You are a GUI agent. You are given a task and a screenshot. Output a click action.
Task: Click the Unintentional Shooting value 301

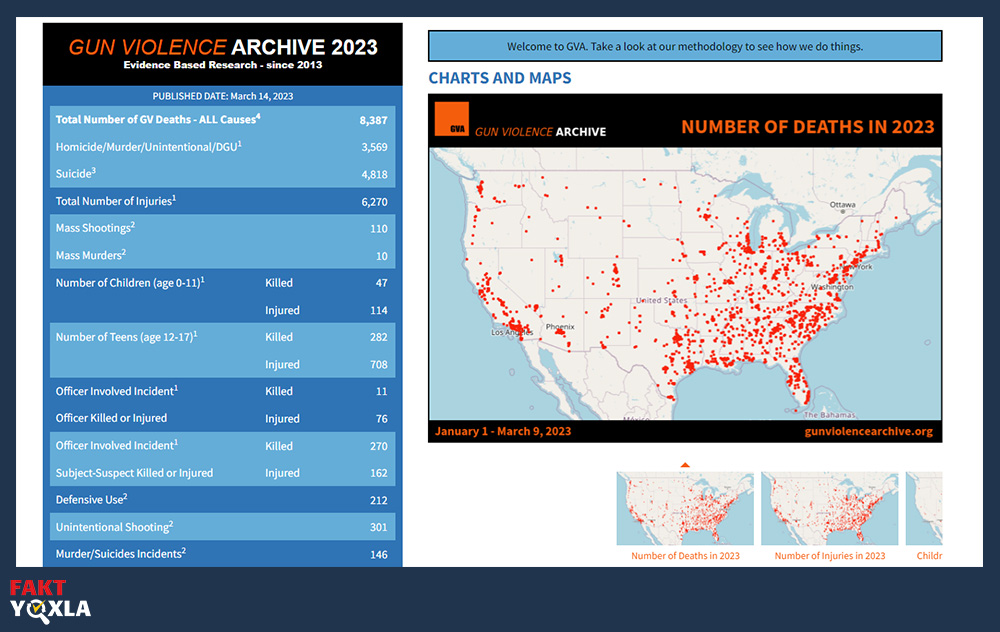(379, 527)
